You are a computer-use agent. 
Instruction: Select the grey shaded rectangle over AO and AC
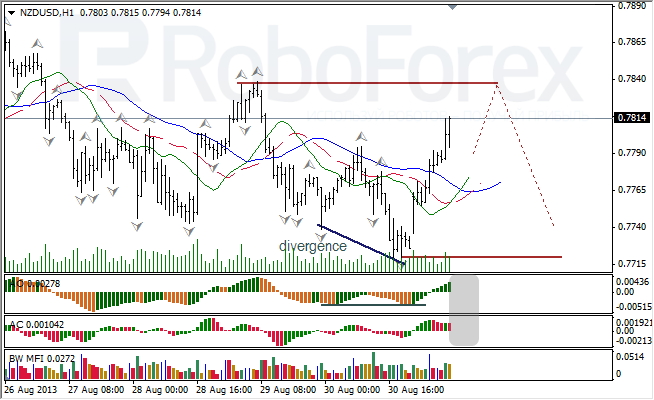[x=464, y=311]
